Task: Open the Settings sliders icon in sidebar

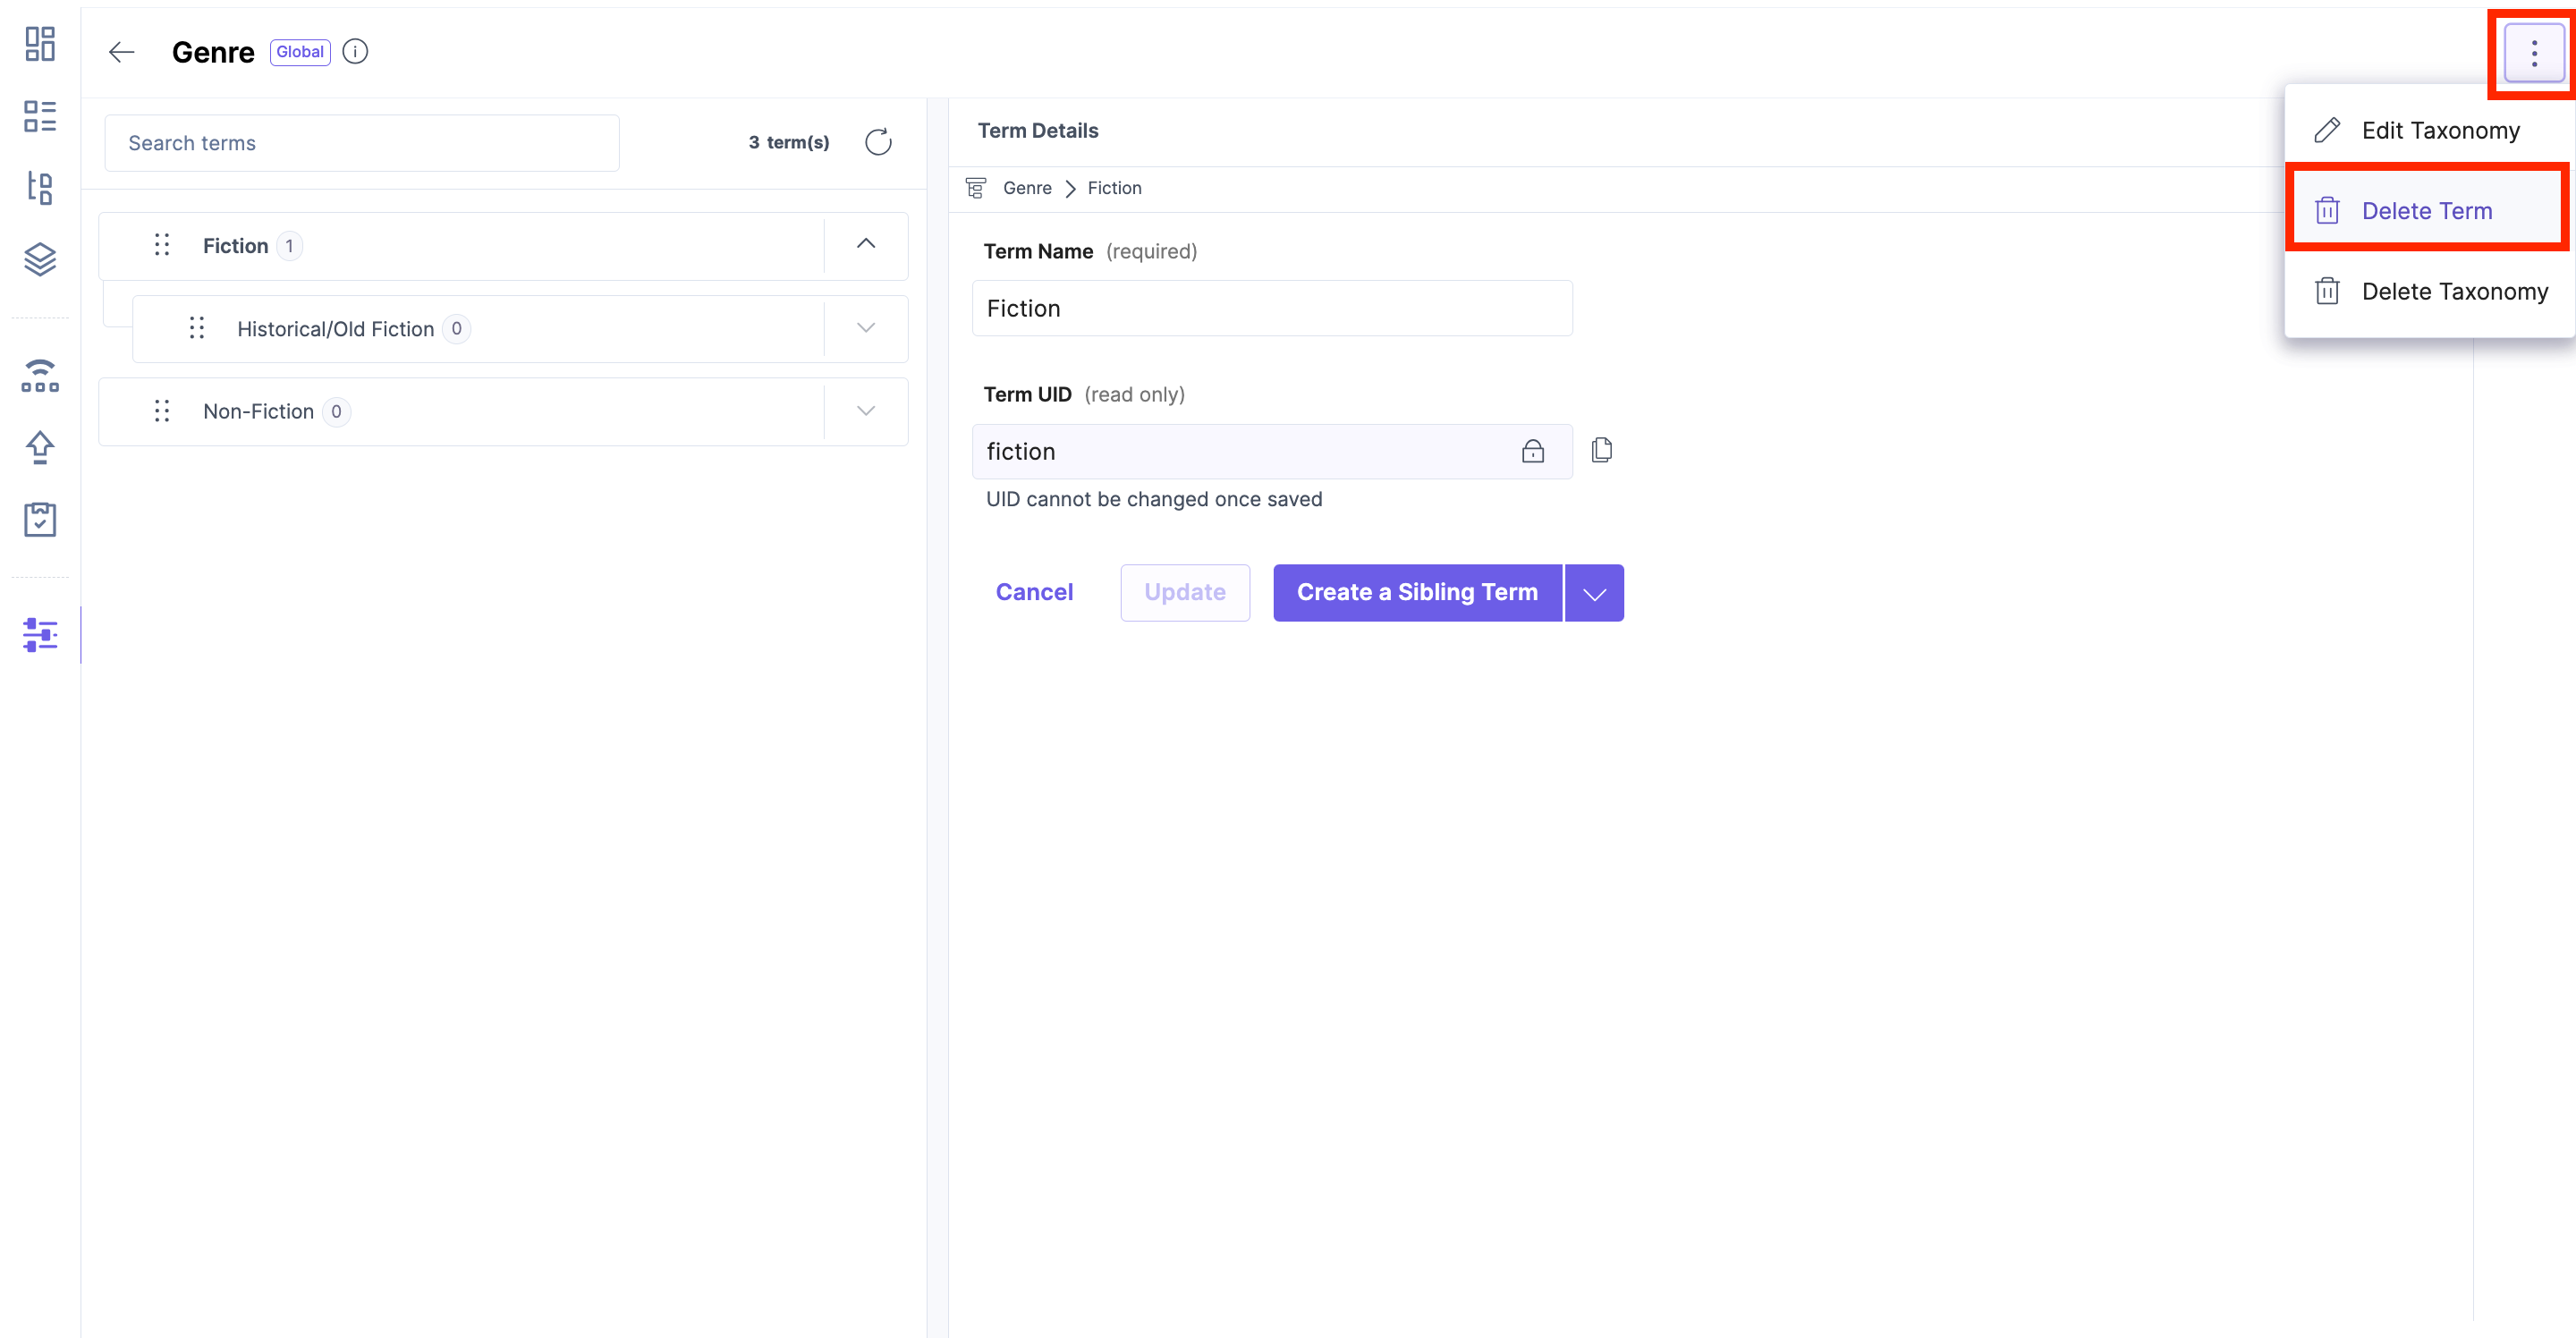Action: 40,634
